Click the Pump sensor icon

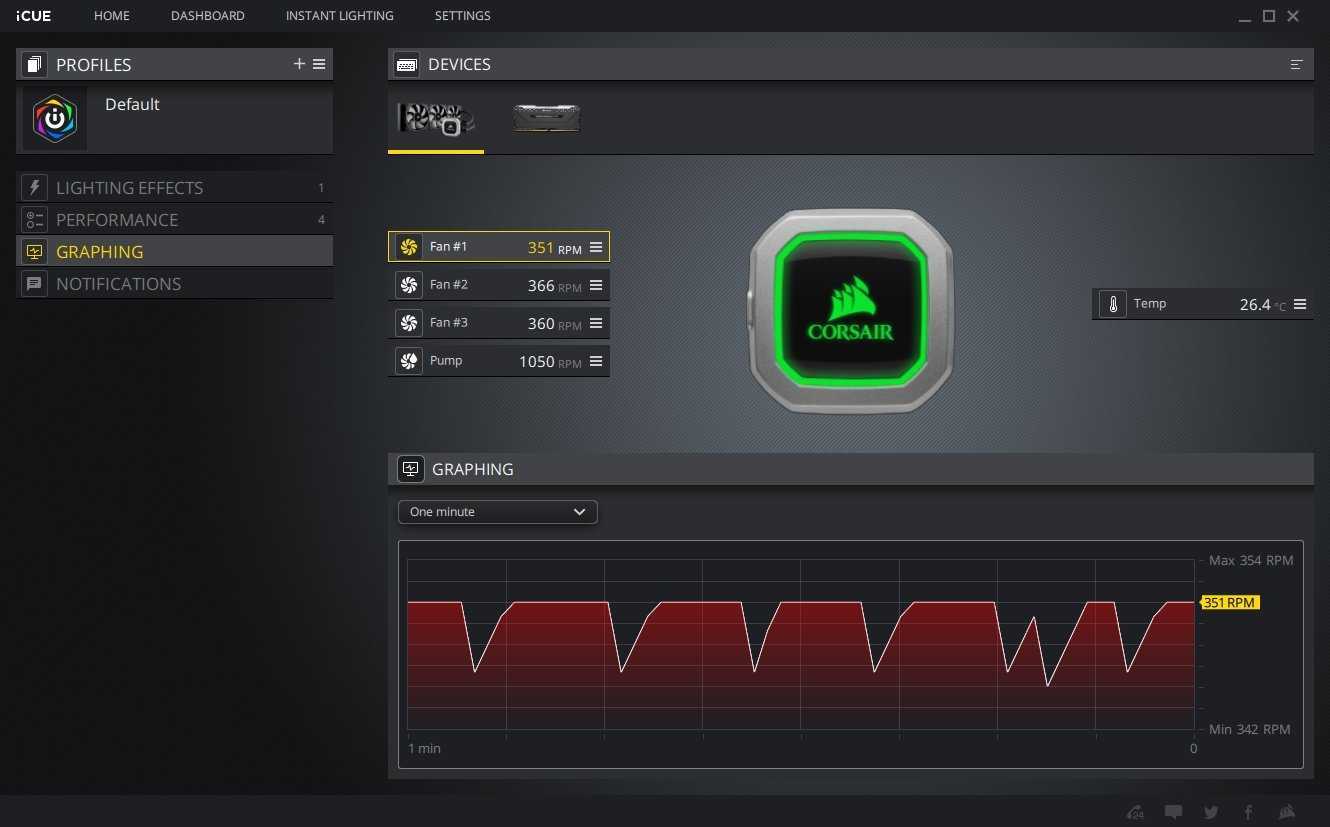pyautogui.click(x=408, y=361)
